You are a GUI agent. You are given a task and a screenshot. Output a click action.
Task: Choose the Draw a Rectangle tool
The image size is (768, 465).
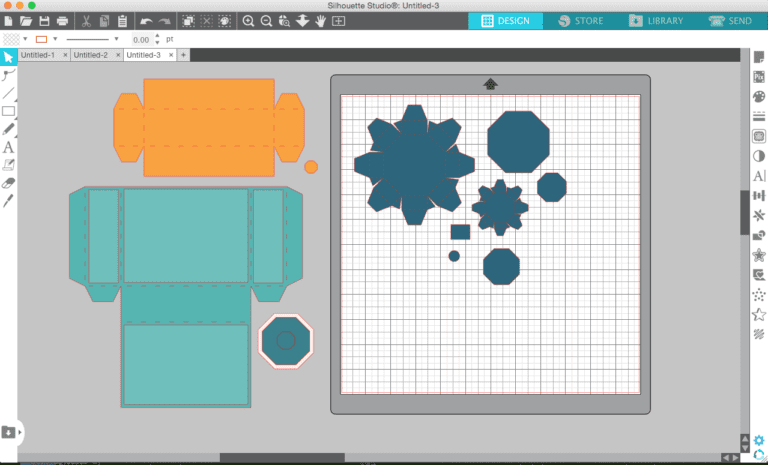click(x=9, y=111)
